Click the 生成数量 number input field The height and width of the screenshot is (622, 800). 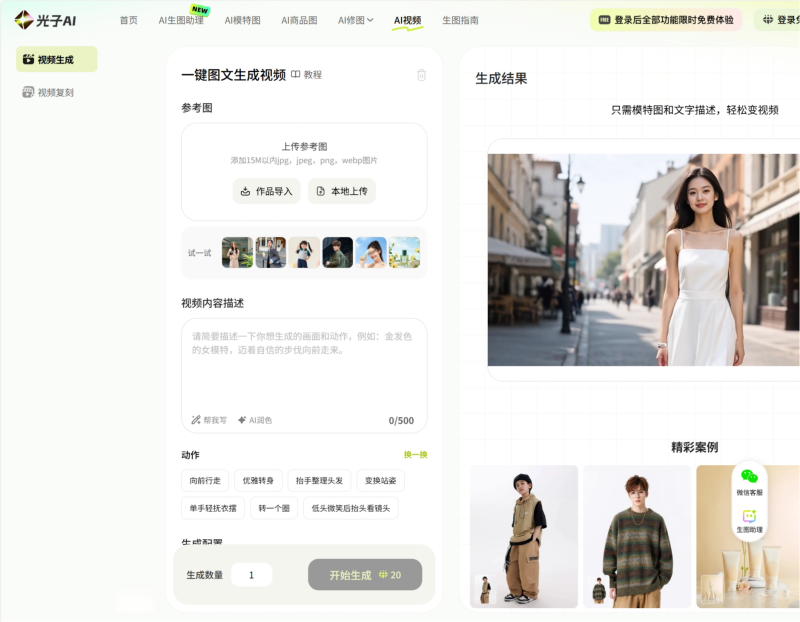pos(251,575)
